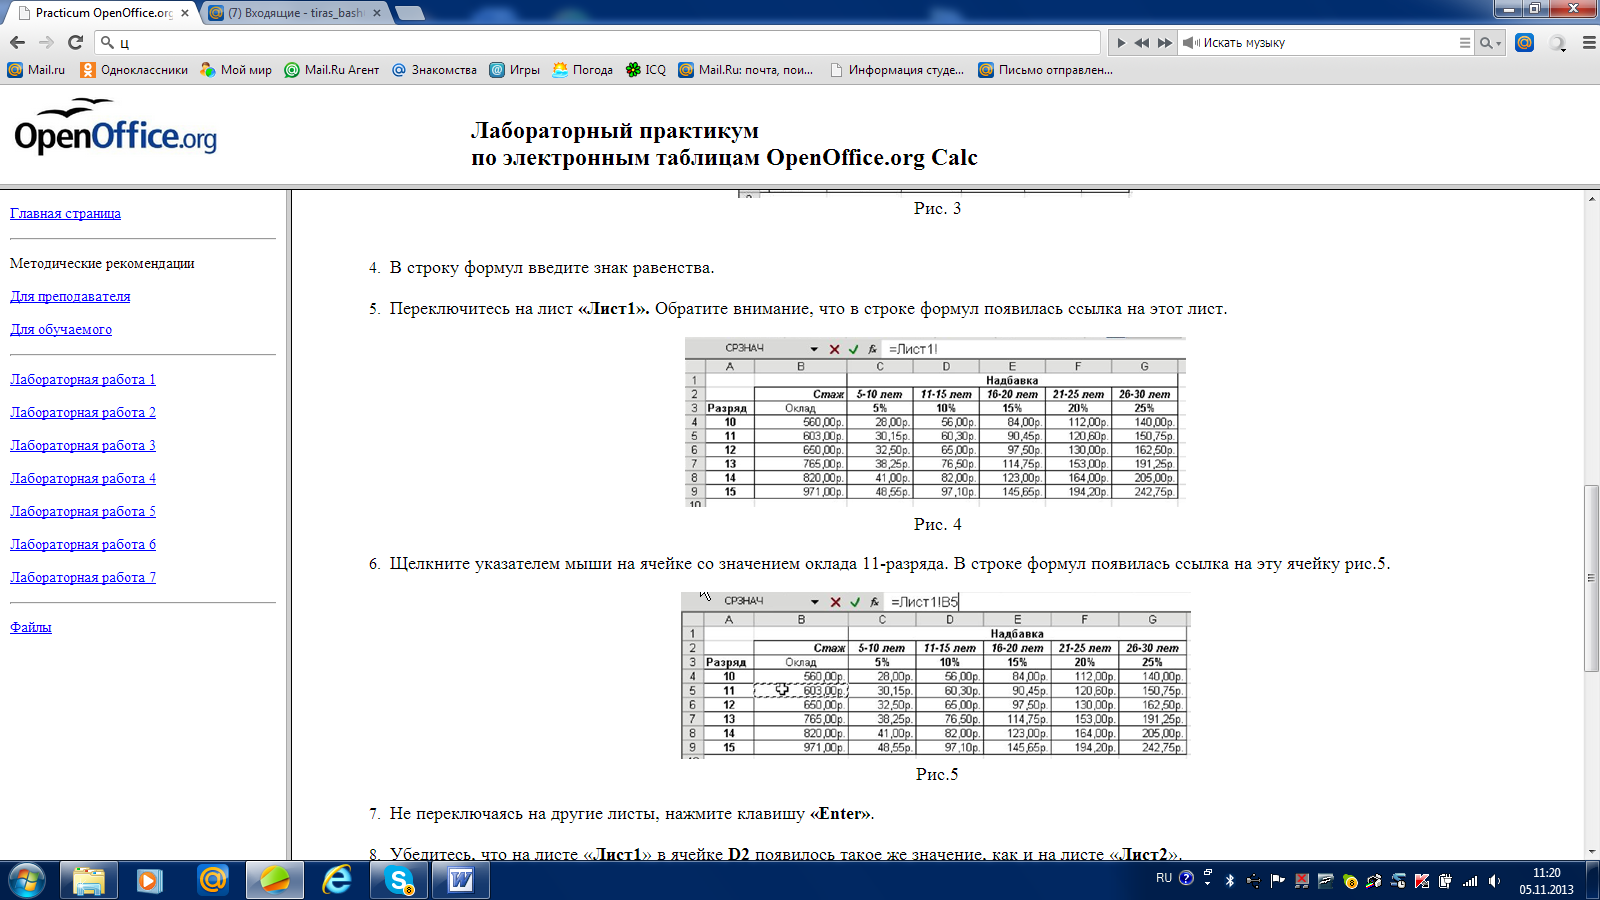Click the scrollbar down arrow
Image resolution: width=1600 pixels, height=900 pixels.
coord(1591,852)
